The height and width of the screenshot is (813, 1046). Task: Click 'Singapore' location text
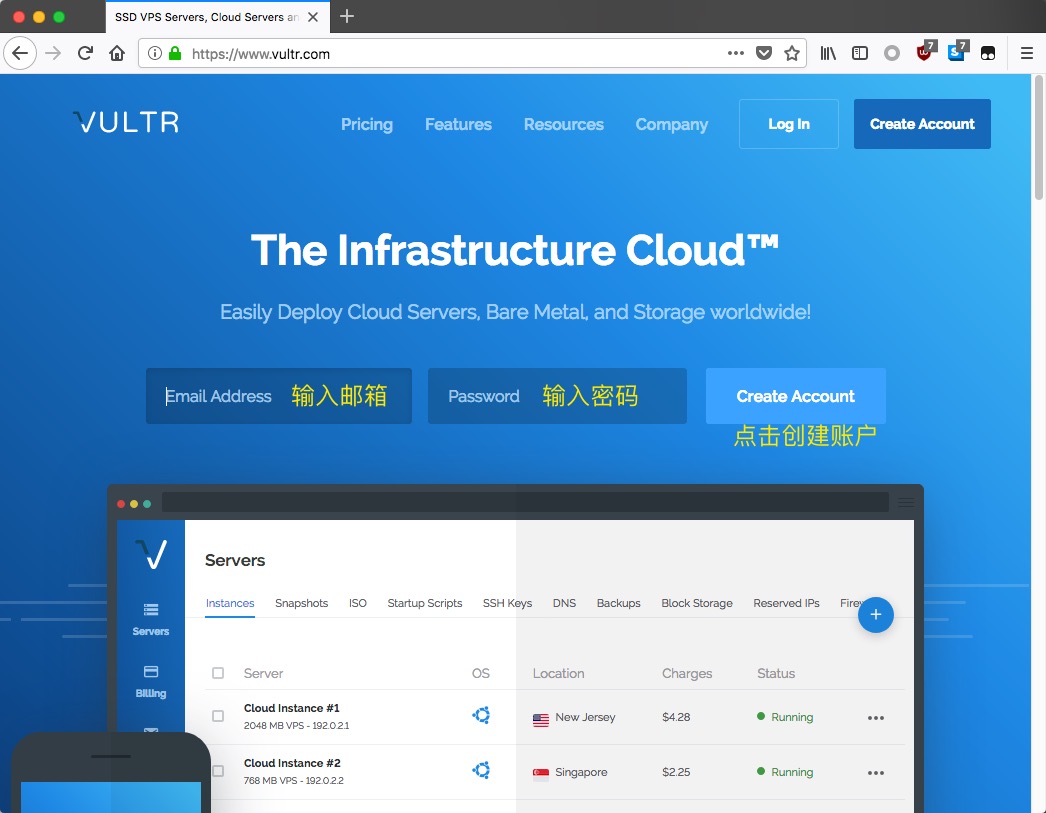pyautogui.click(x=581, y=772)
